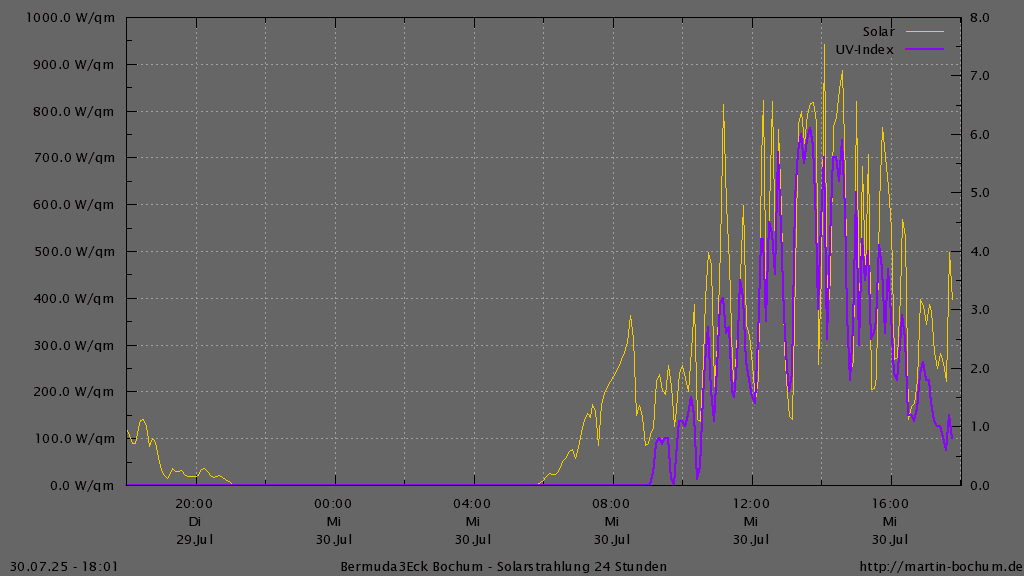Click the 900.0 W/qm axis label

(74, 65)
